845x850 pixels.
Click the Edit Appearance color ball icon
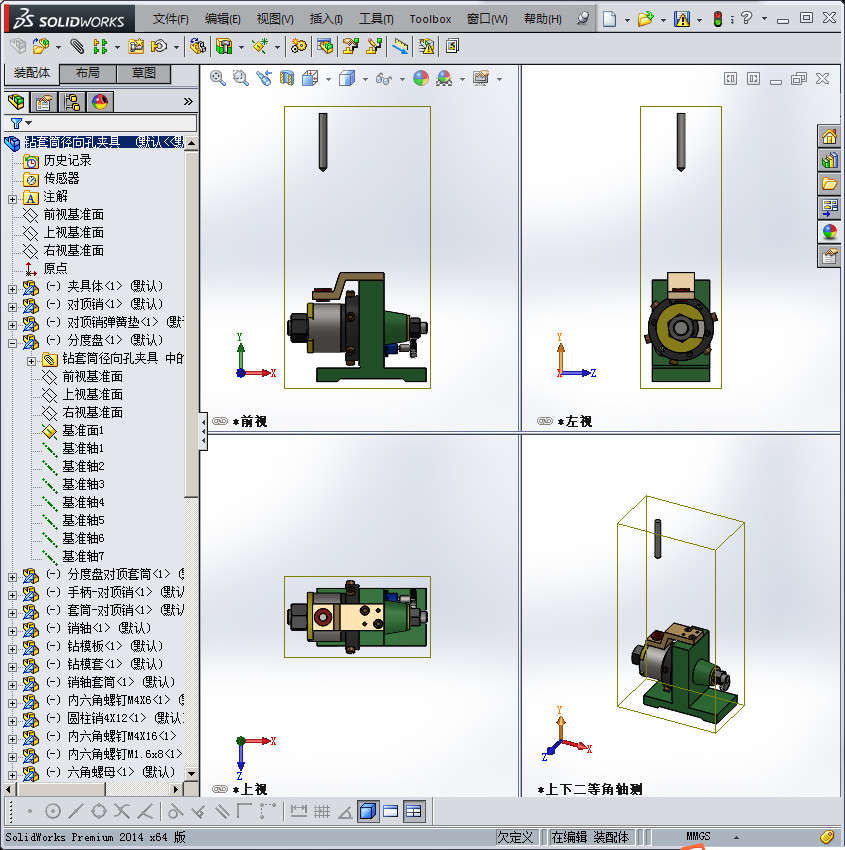pos(421,79)
